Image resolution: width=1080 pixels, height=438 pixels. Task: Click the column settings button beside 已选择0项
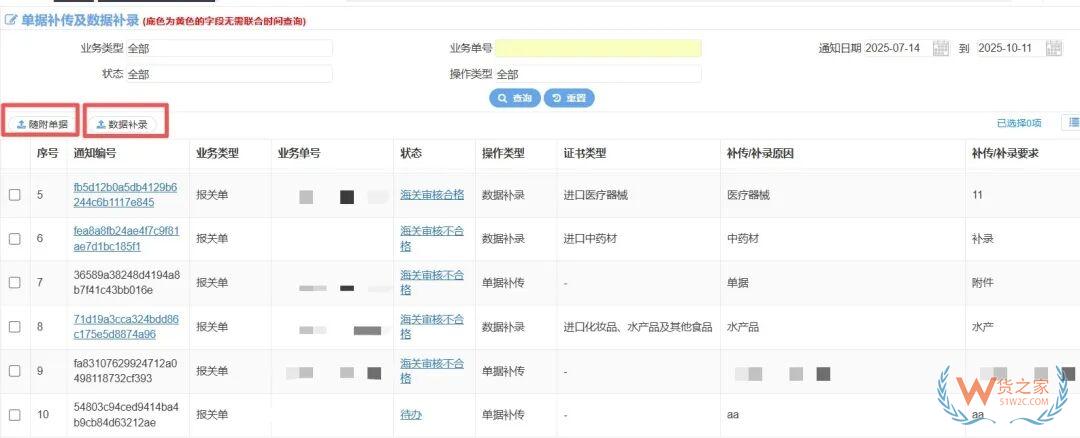point(1072,123)
